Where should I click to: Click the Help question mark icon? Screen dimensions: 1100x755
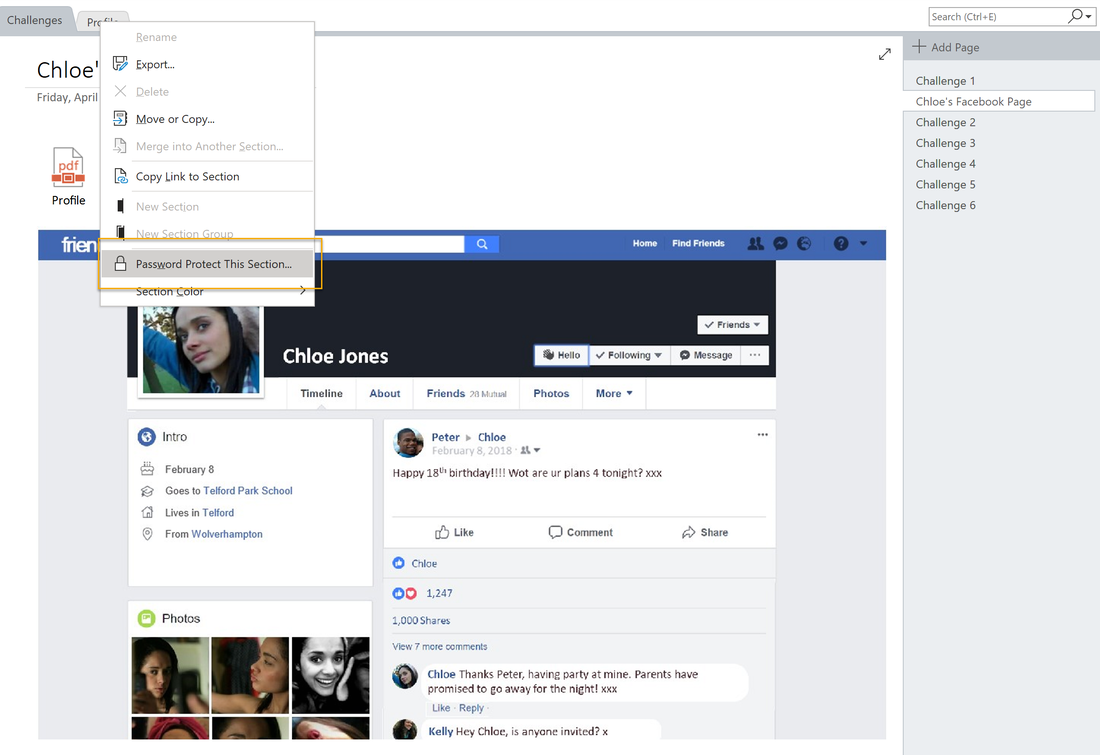tap(840, 243)
